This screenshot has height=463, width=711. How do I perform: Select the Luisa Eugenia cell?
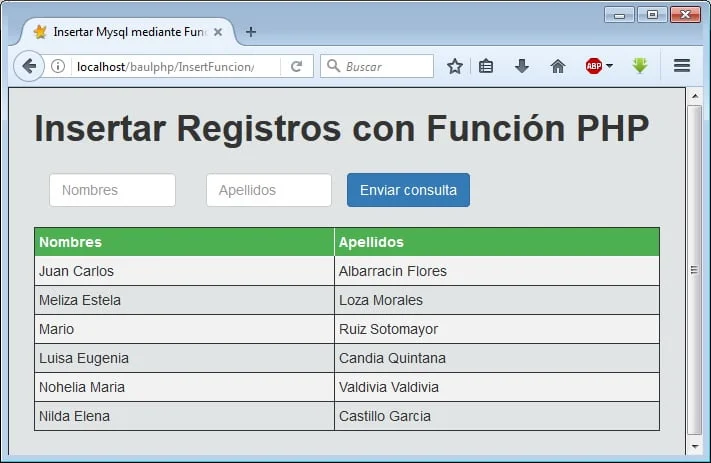(x=184, y=358)
